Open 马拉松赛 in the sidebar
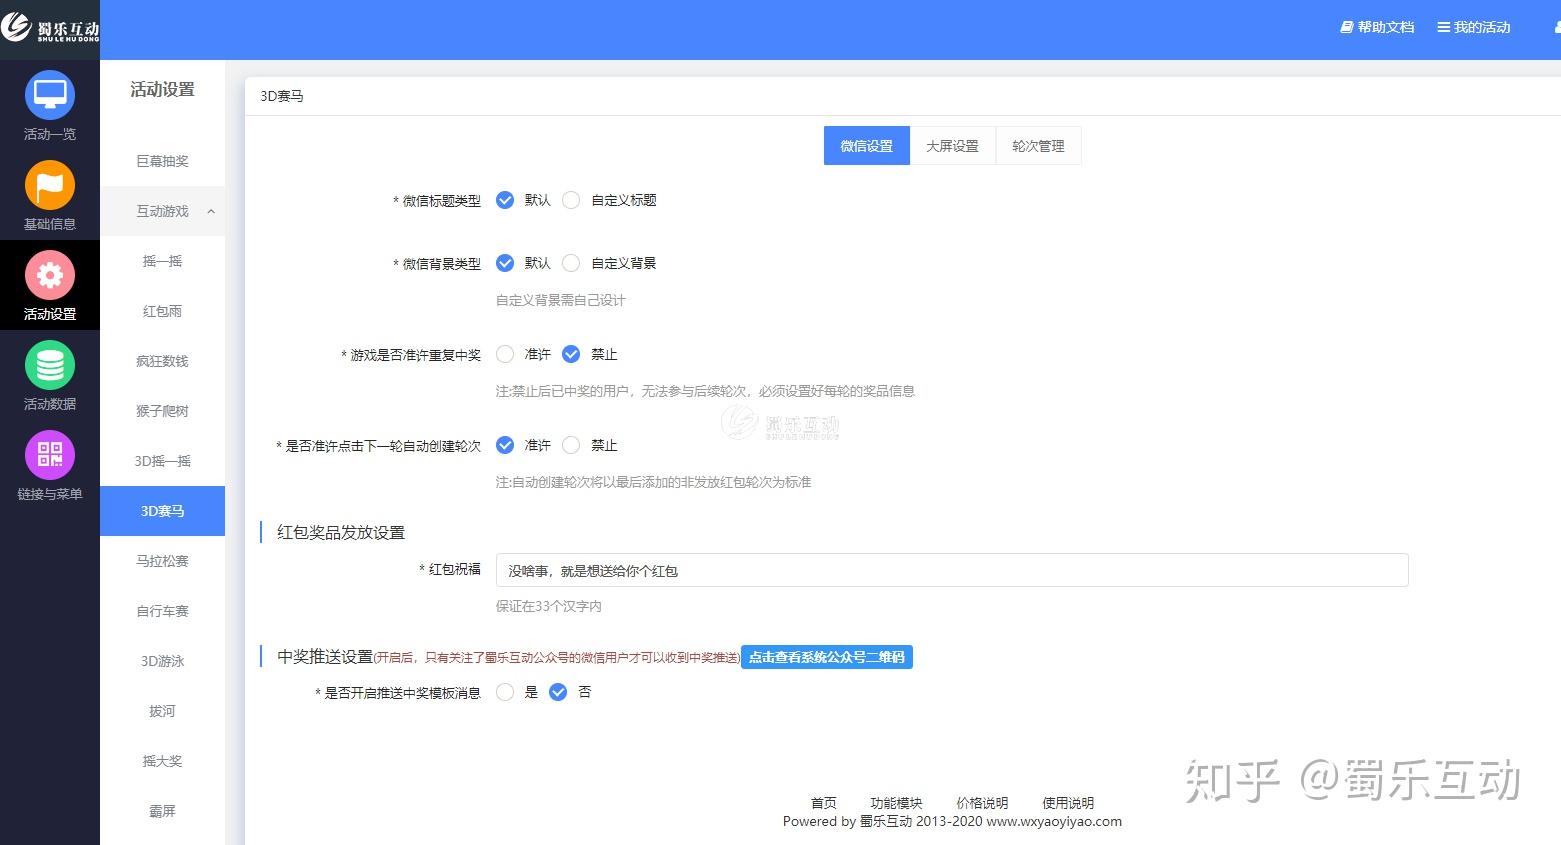This screenshot has width=1561, height=845. pyautogui.click(x=162, y=561)
